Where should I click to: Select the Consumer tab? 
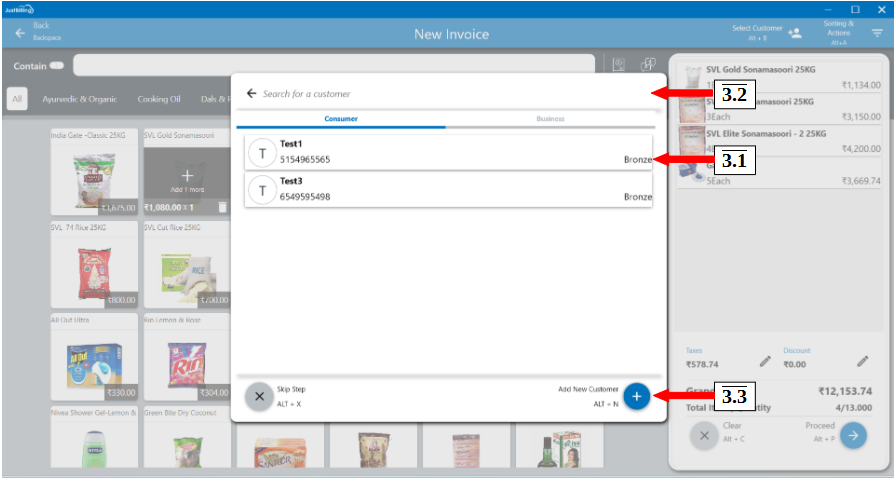(x=341, y=119)
